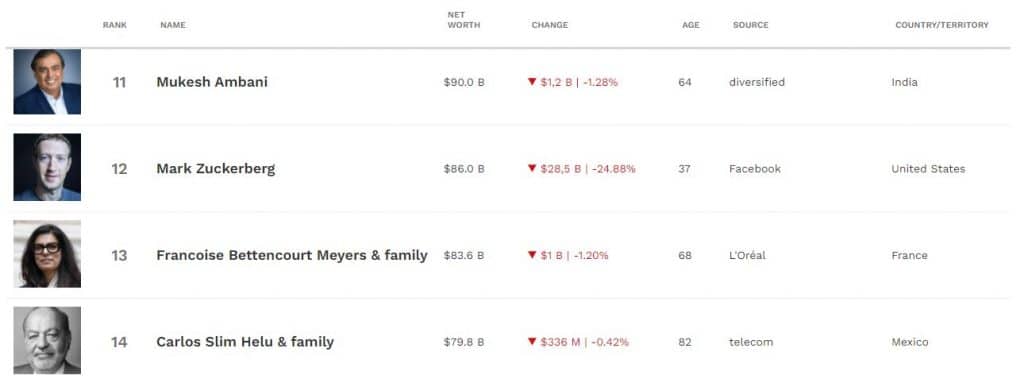
Task: Sort by the AGE column header
Action: coord(691,25)
